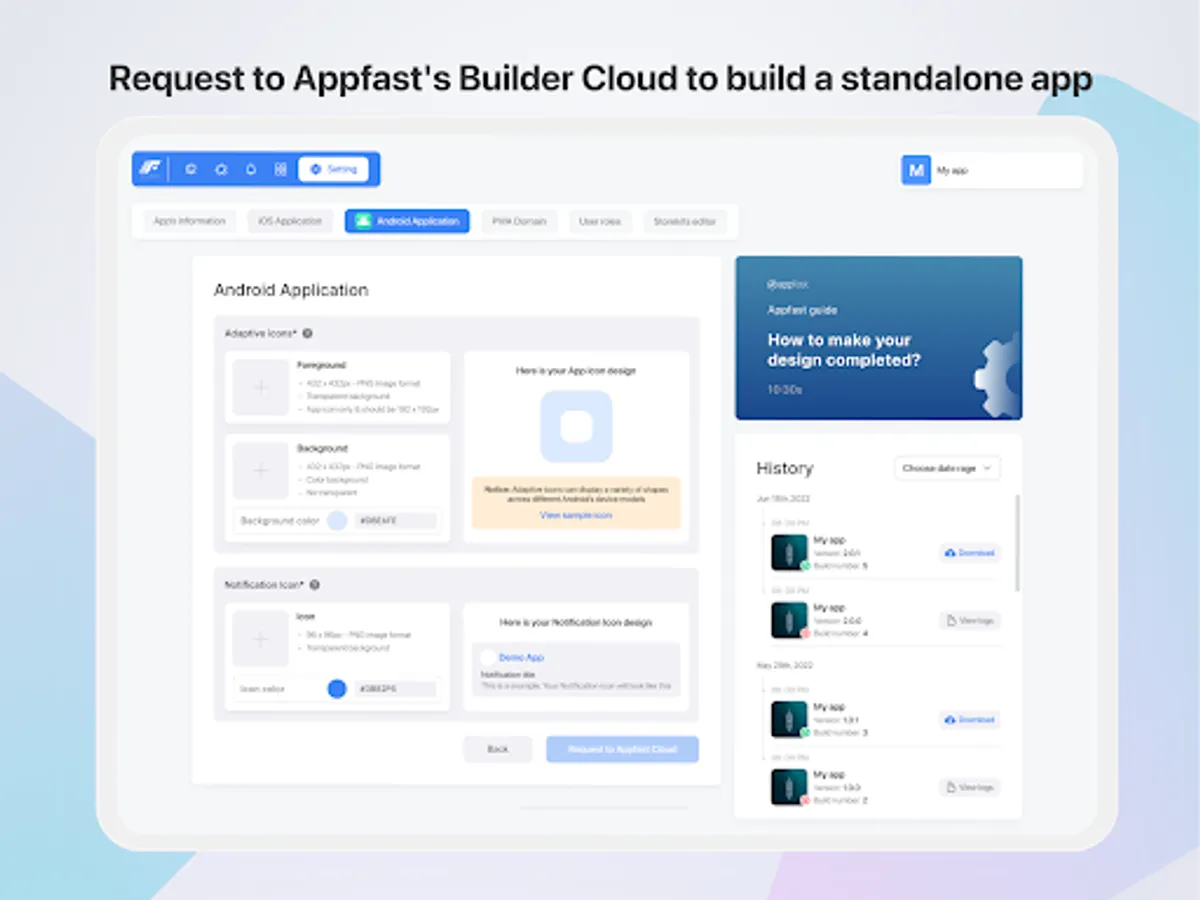
Task: Open the Choose date range dropdown
Action: pyautogui.click(x=946, y=468)
